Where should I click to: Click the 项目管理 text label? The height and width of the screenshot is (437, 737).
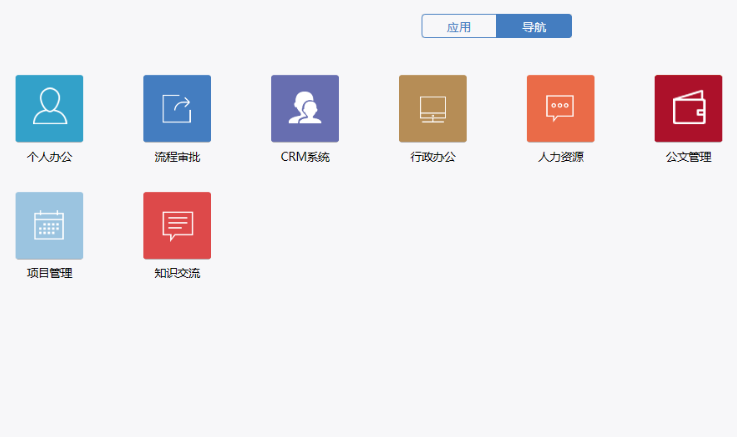49,273
